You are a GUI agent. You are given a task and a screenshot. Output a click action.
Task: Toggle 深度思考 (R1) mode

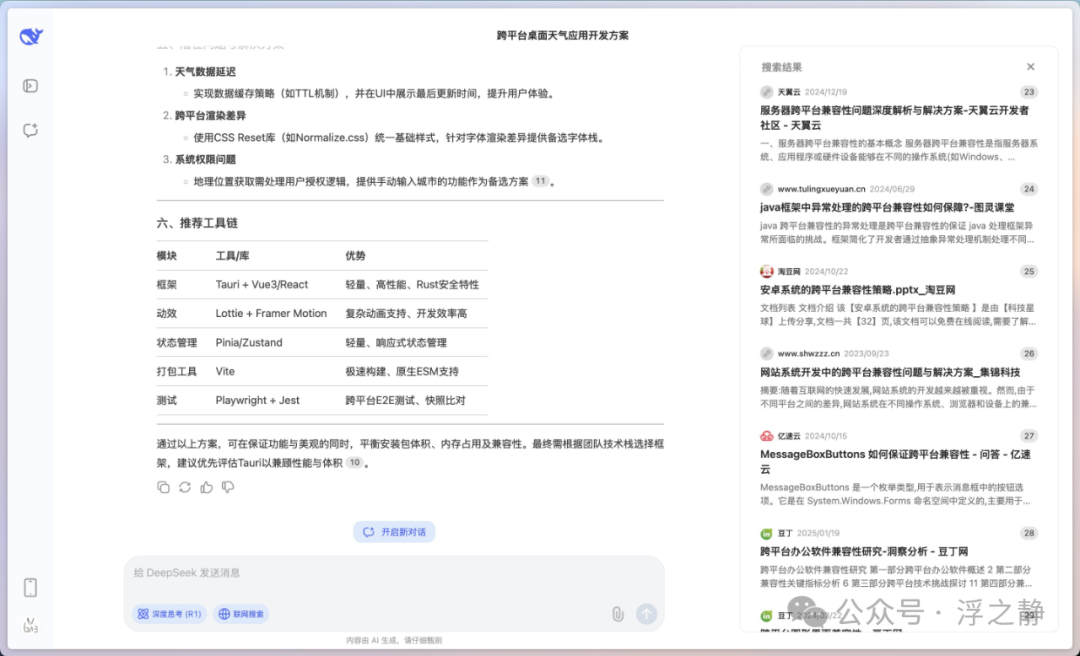click(x=169, y=614)
